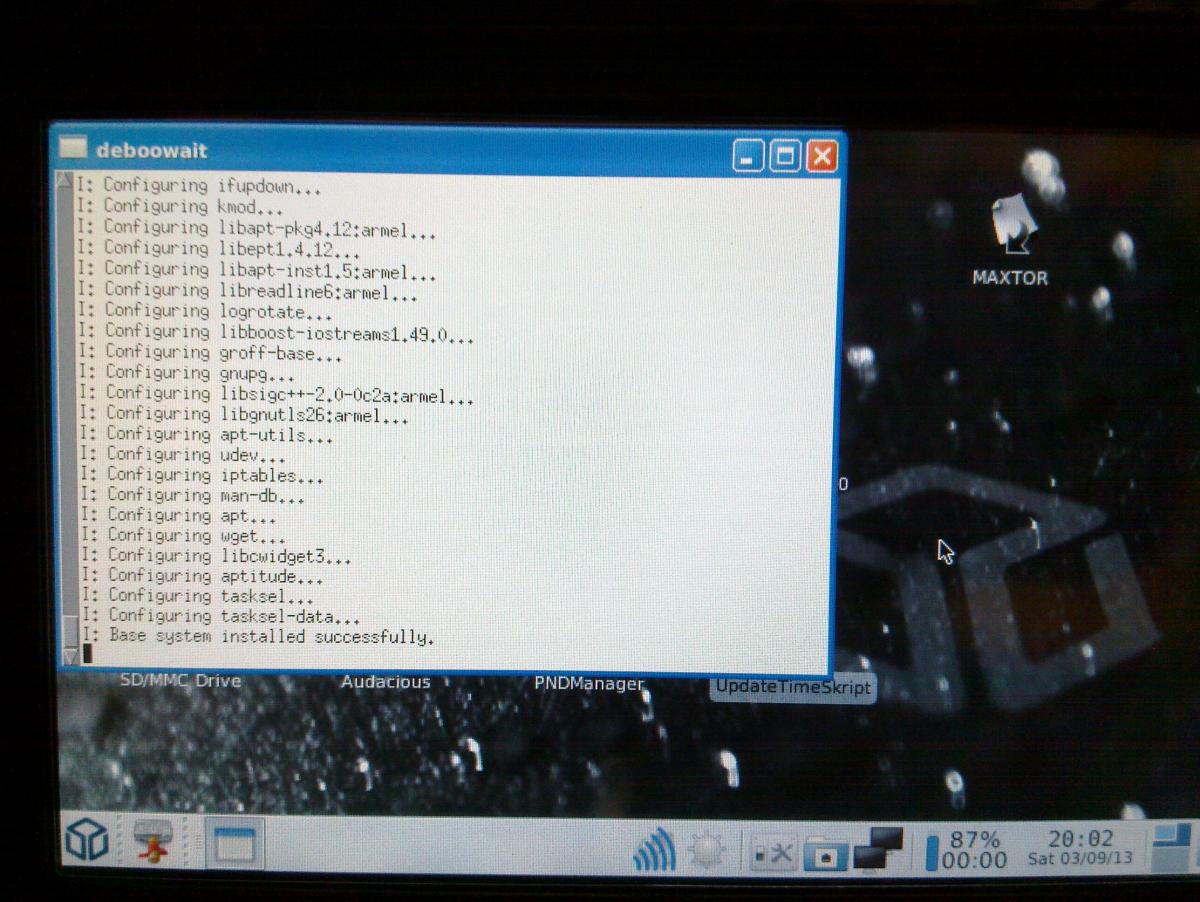The image size is (1200, 902).
Task: Click the brightness sun icon in panel
Action: pyautogui.click(x=707, y=851)
